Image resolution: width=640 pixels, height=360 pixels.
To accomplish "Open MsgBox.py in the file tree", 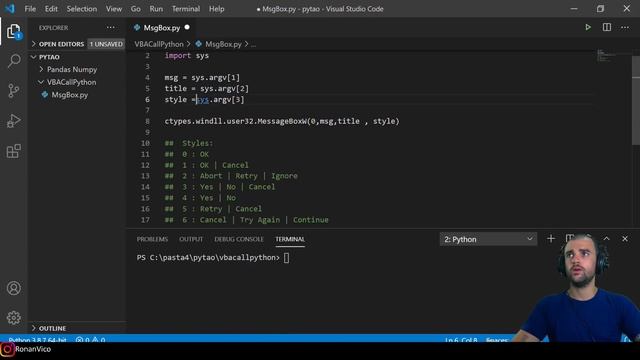I will click(x=69, y=95).
